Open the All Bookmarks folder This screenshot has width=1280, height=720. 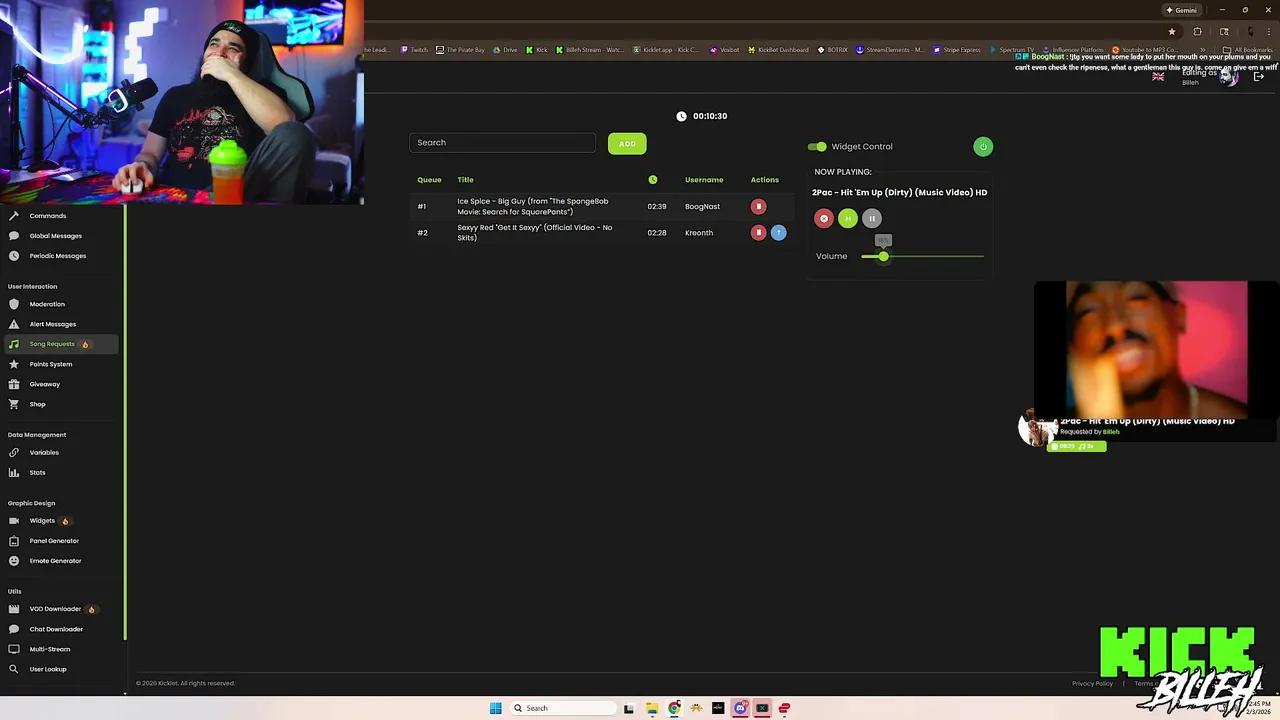pos(1247,50)
